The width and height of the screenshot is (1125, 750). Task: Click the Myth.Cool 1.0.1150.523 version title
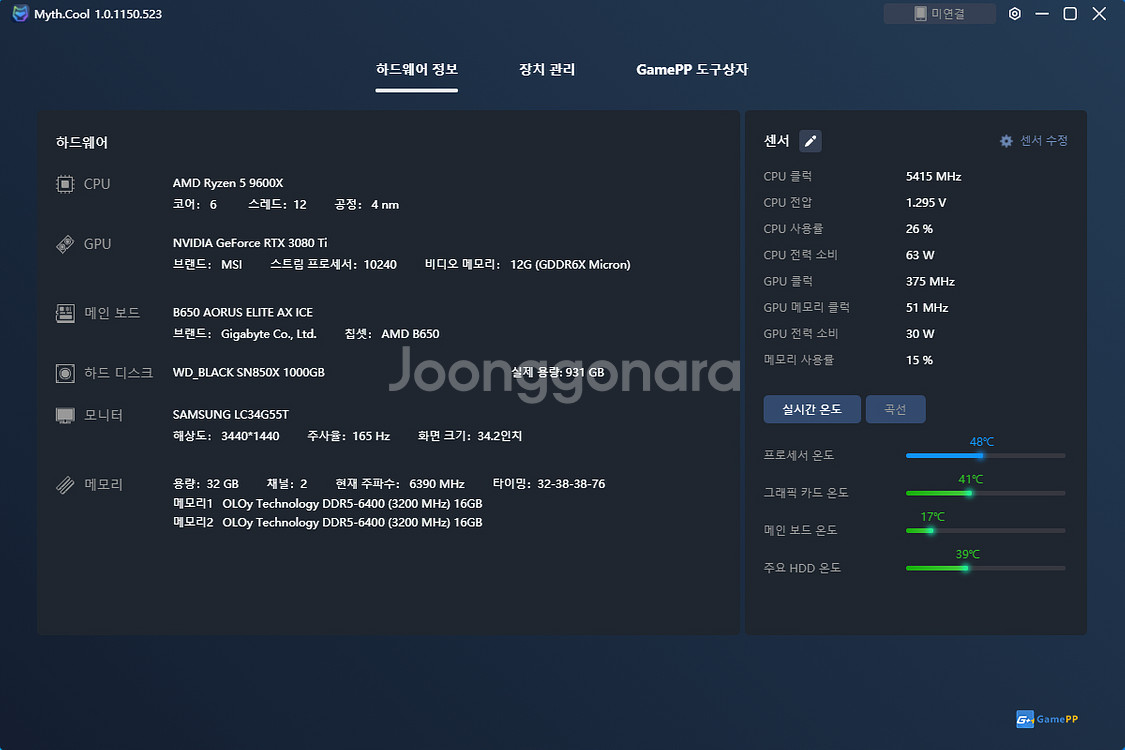(98, 14)
